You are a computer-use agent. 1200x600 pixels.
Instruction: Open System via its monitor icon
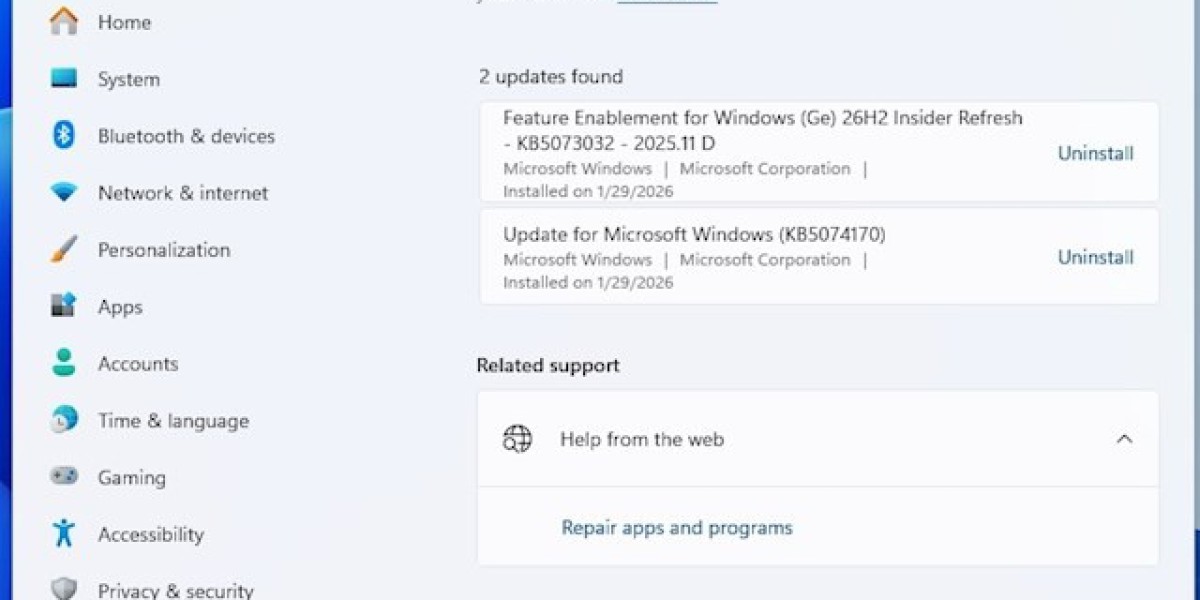coord(64,79)
